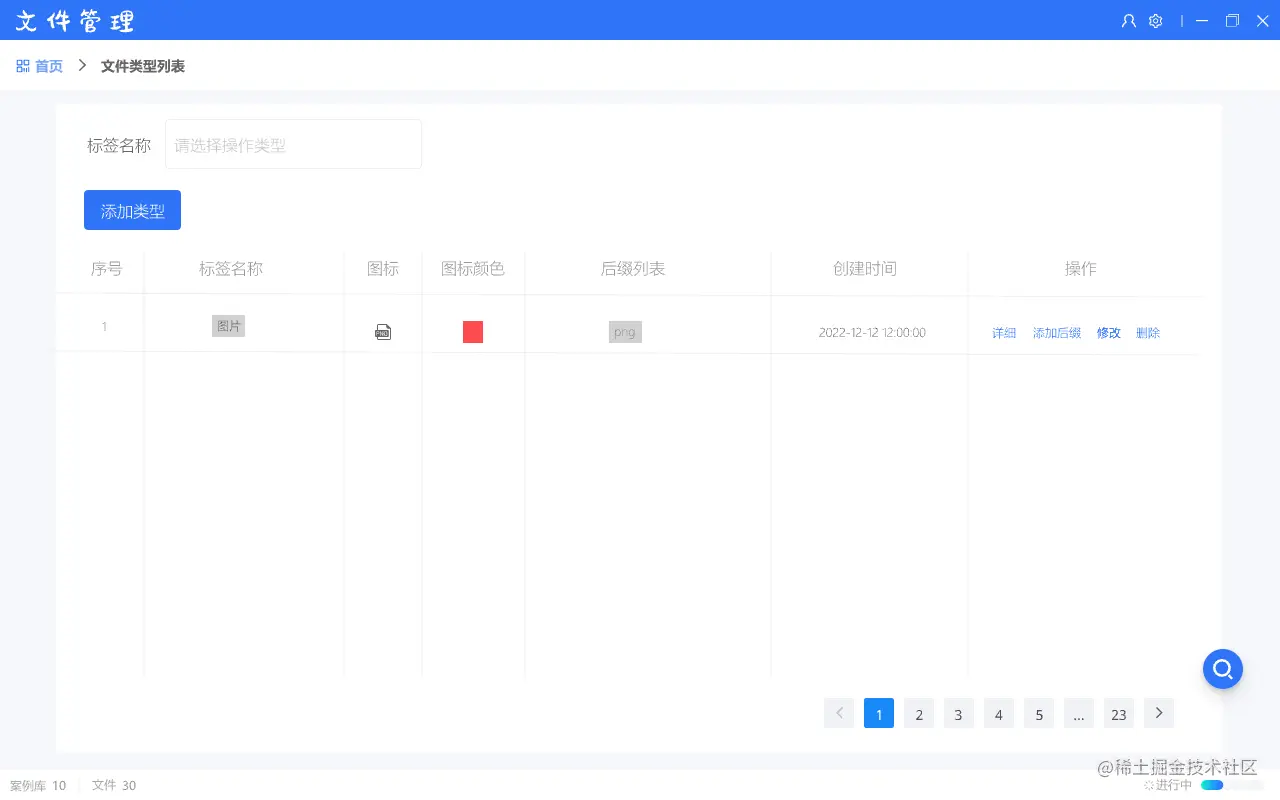Click the 添加类型 button

coord(132,210)
